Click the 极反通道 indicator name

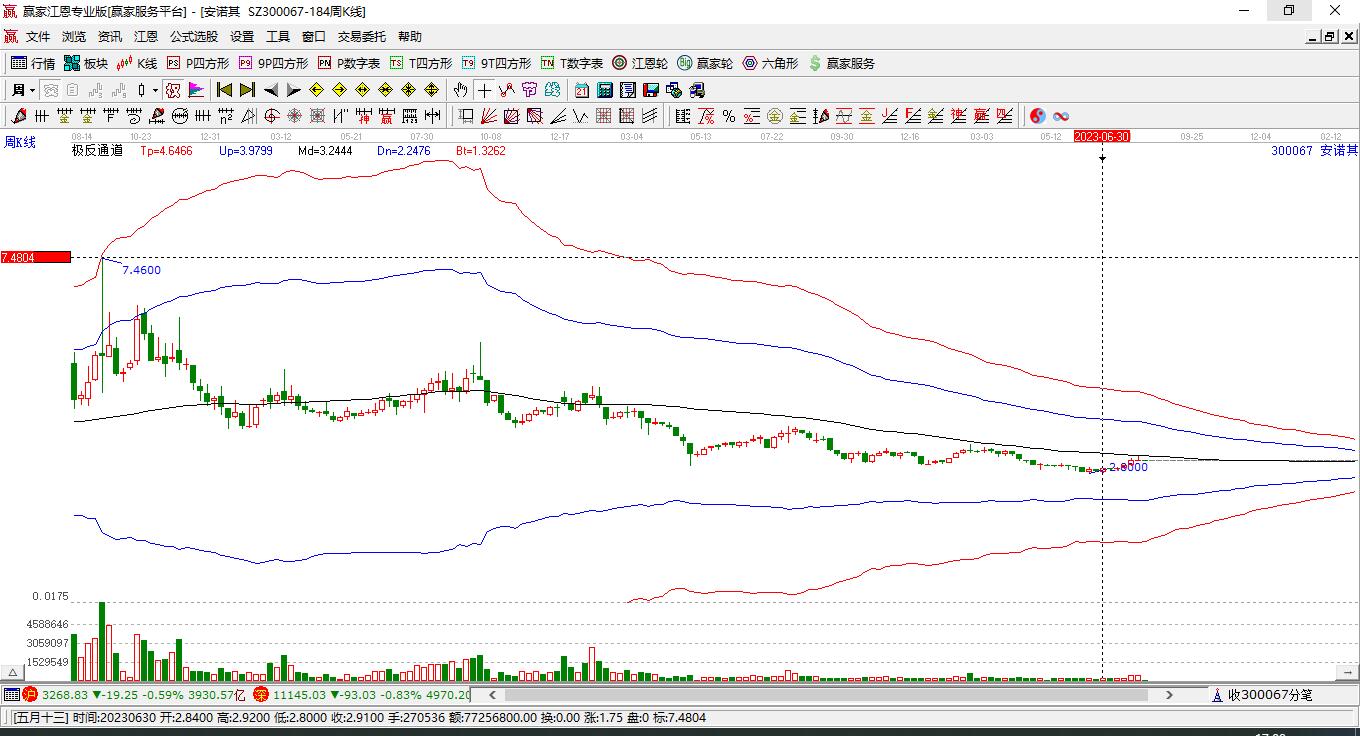(x=97, y=151)
